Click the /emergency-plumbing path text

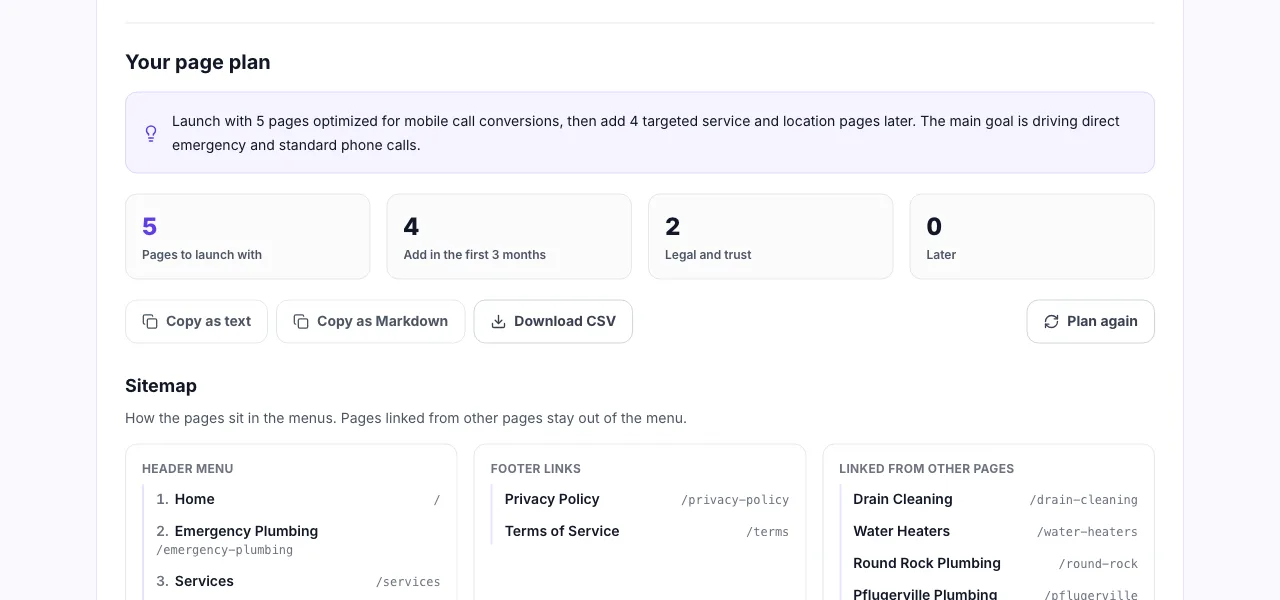[x=225, y=550]
